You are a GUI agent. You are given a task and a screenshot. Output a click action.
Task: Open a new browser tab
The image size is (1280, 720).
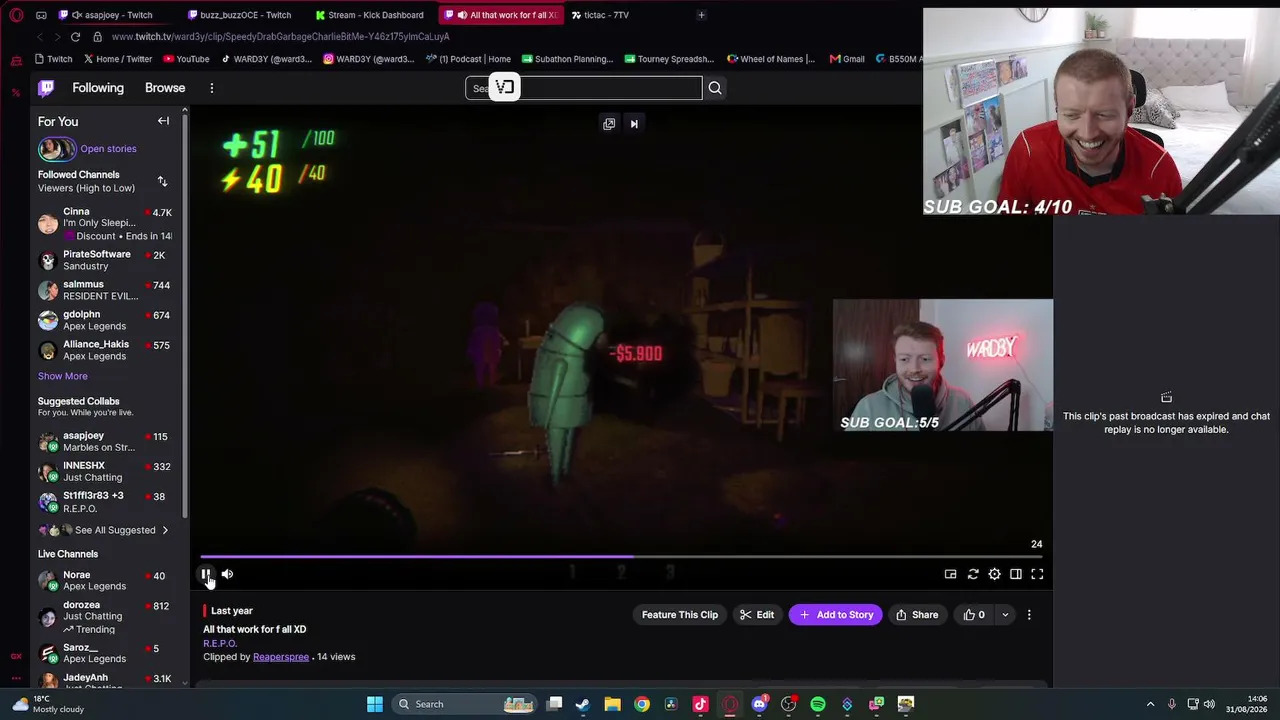[x=701, y=15]
